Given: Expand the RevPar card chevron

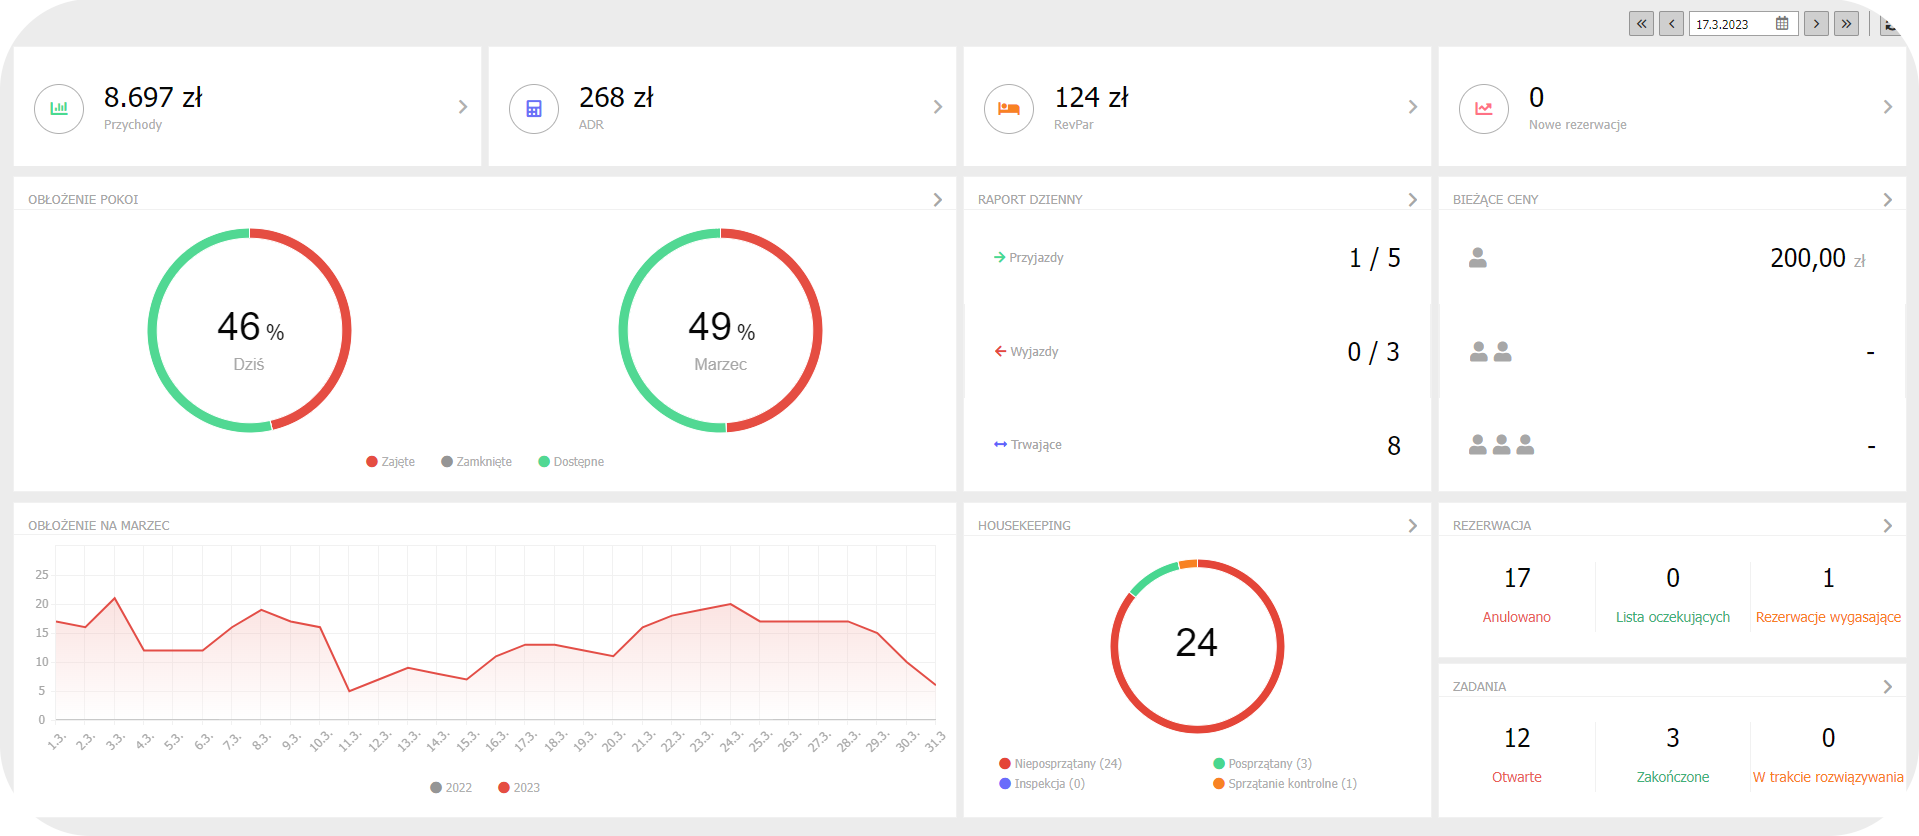Looking at the screenshot, I should 1413,107.
